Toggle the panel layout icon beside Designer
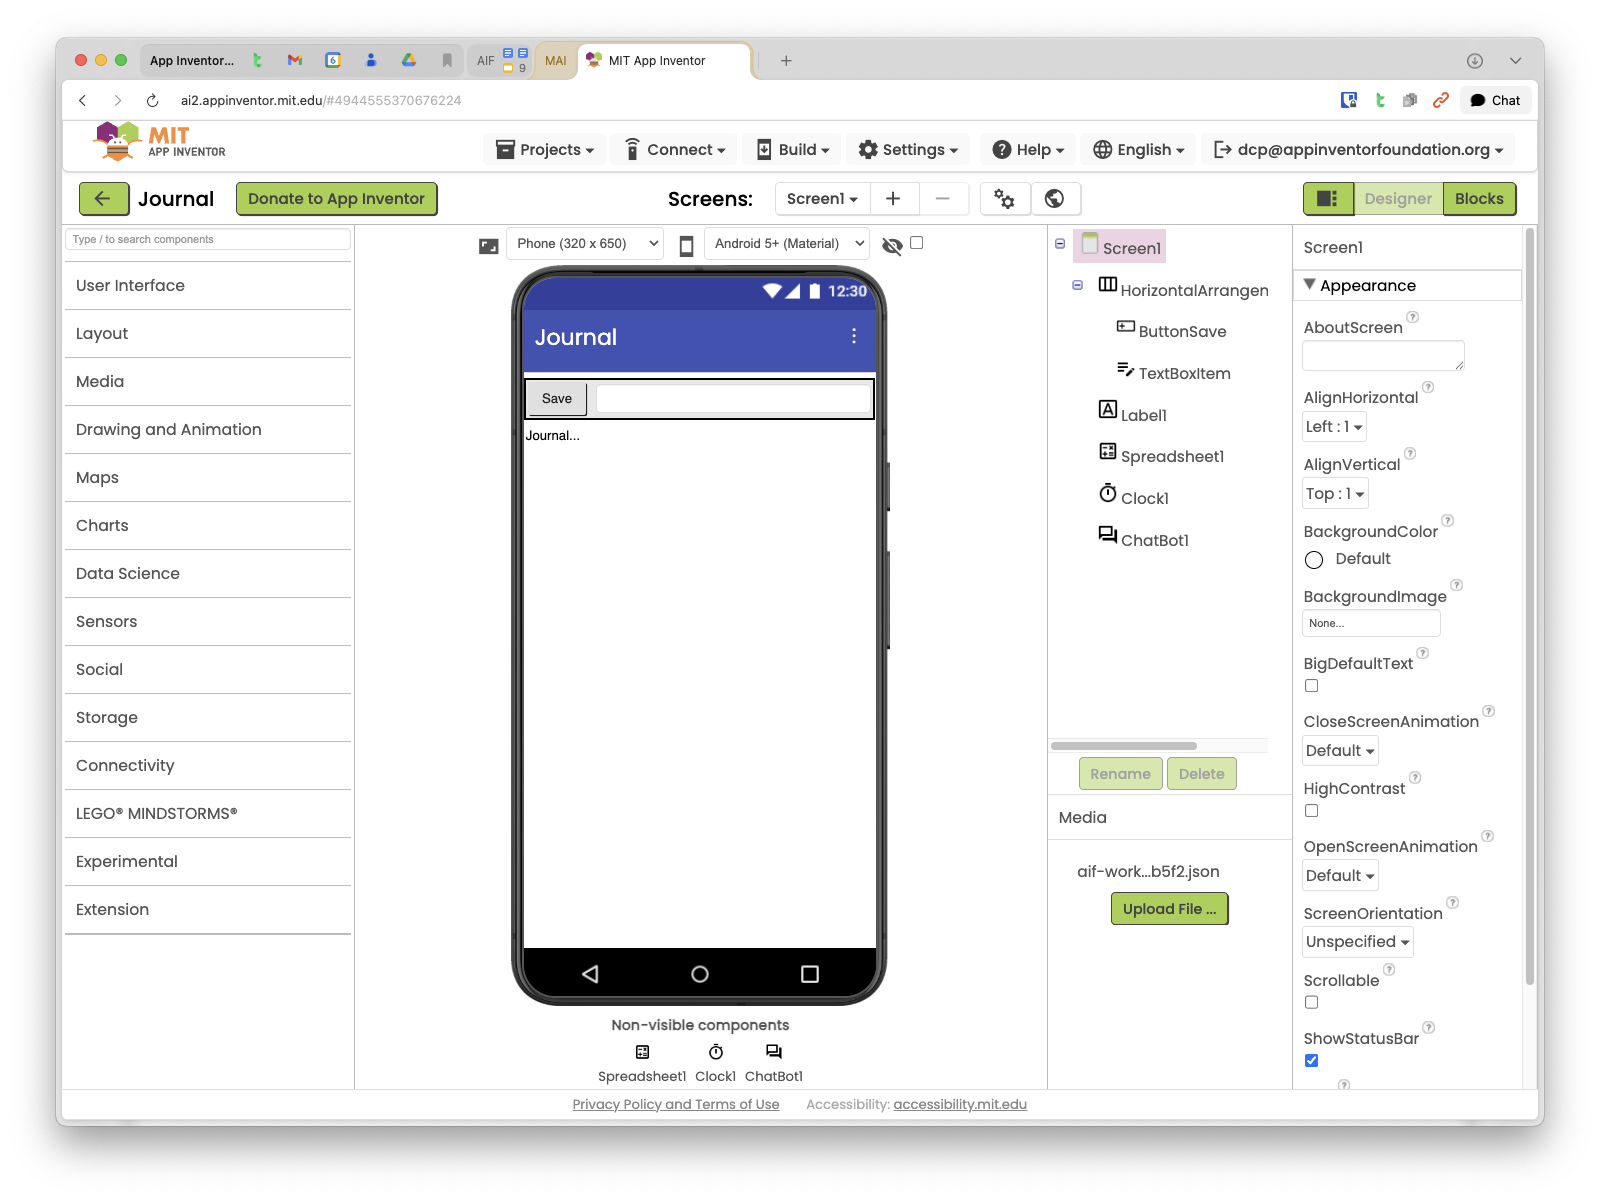Image resolution: width=1600 pixels, height=1200 pixels. pyautogui.click(x=1328, y=199)
